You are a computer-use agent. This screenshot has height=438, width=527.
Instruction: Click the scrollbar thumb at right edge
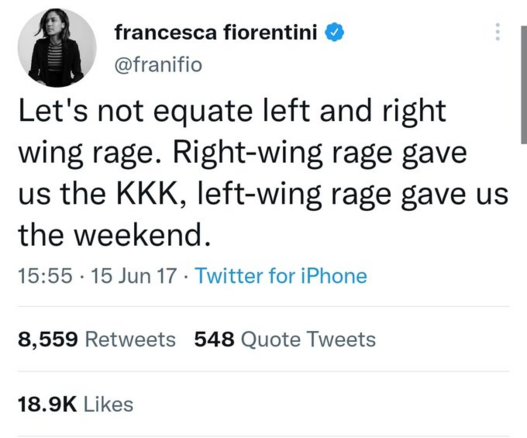524,85
